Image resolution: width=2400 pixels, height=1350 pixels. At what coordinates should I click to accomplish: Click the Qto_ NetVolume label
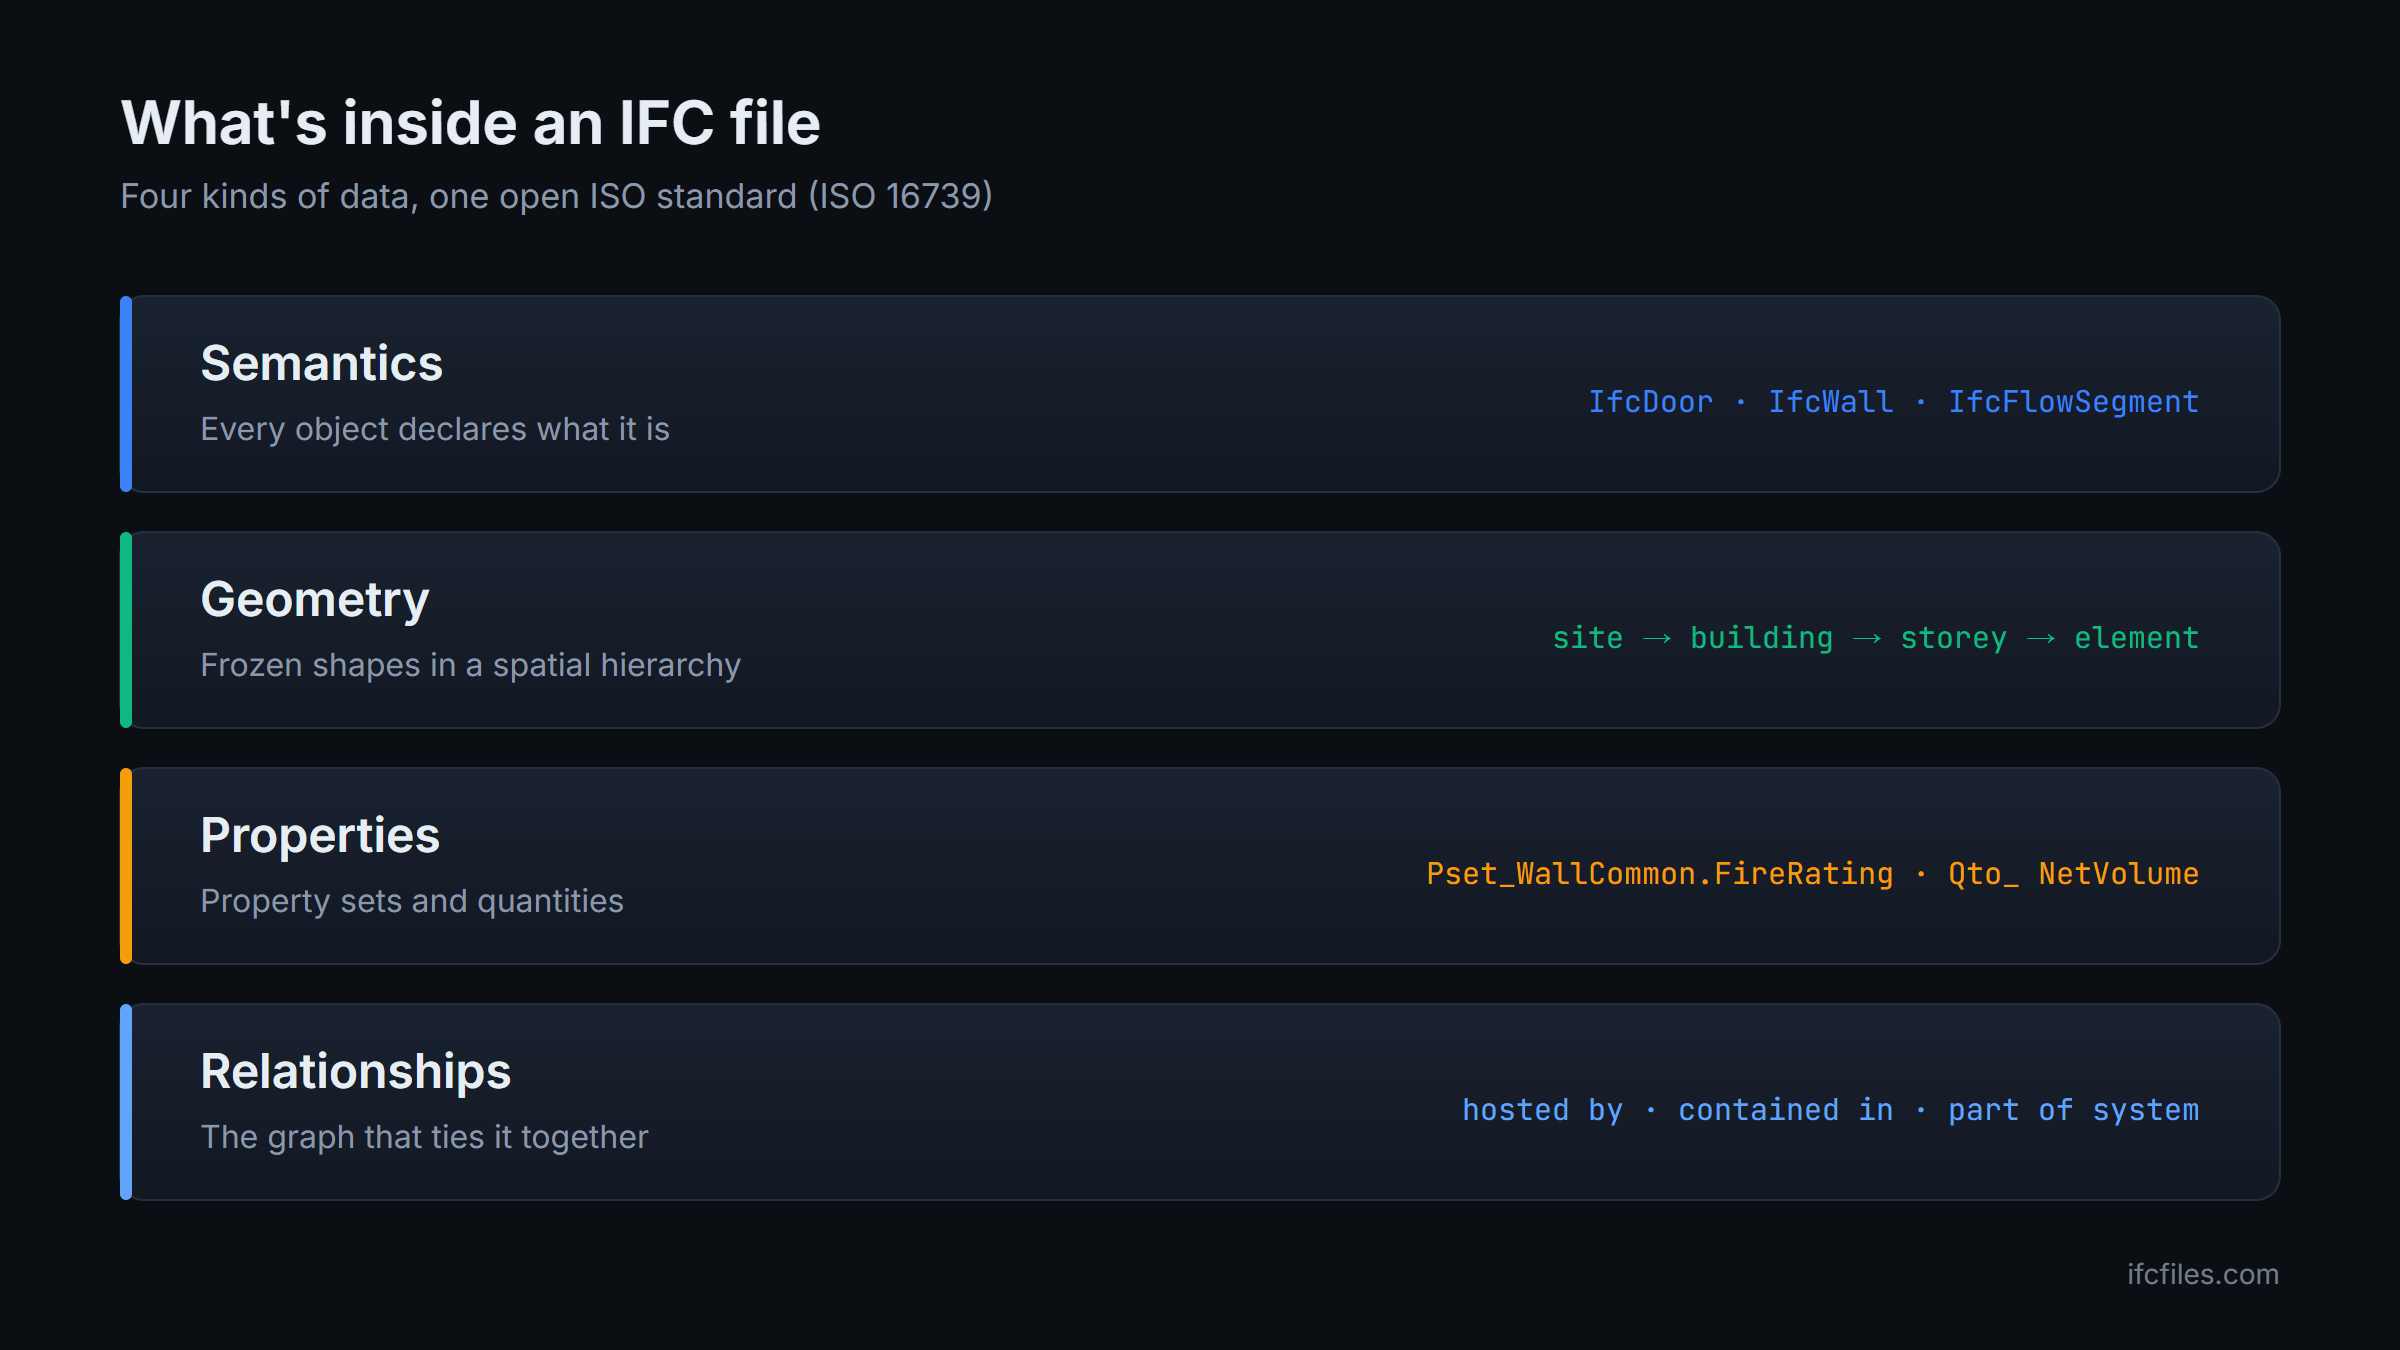pyautogui.click(x=2073, y=874)
